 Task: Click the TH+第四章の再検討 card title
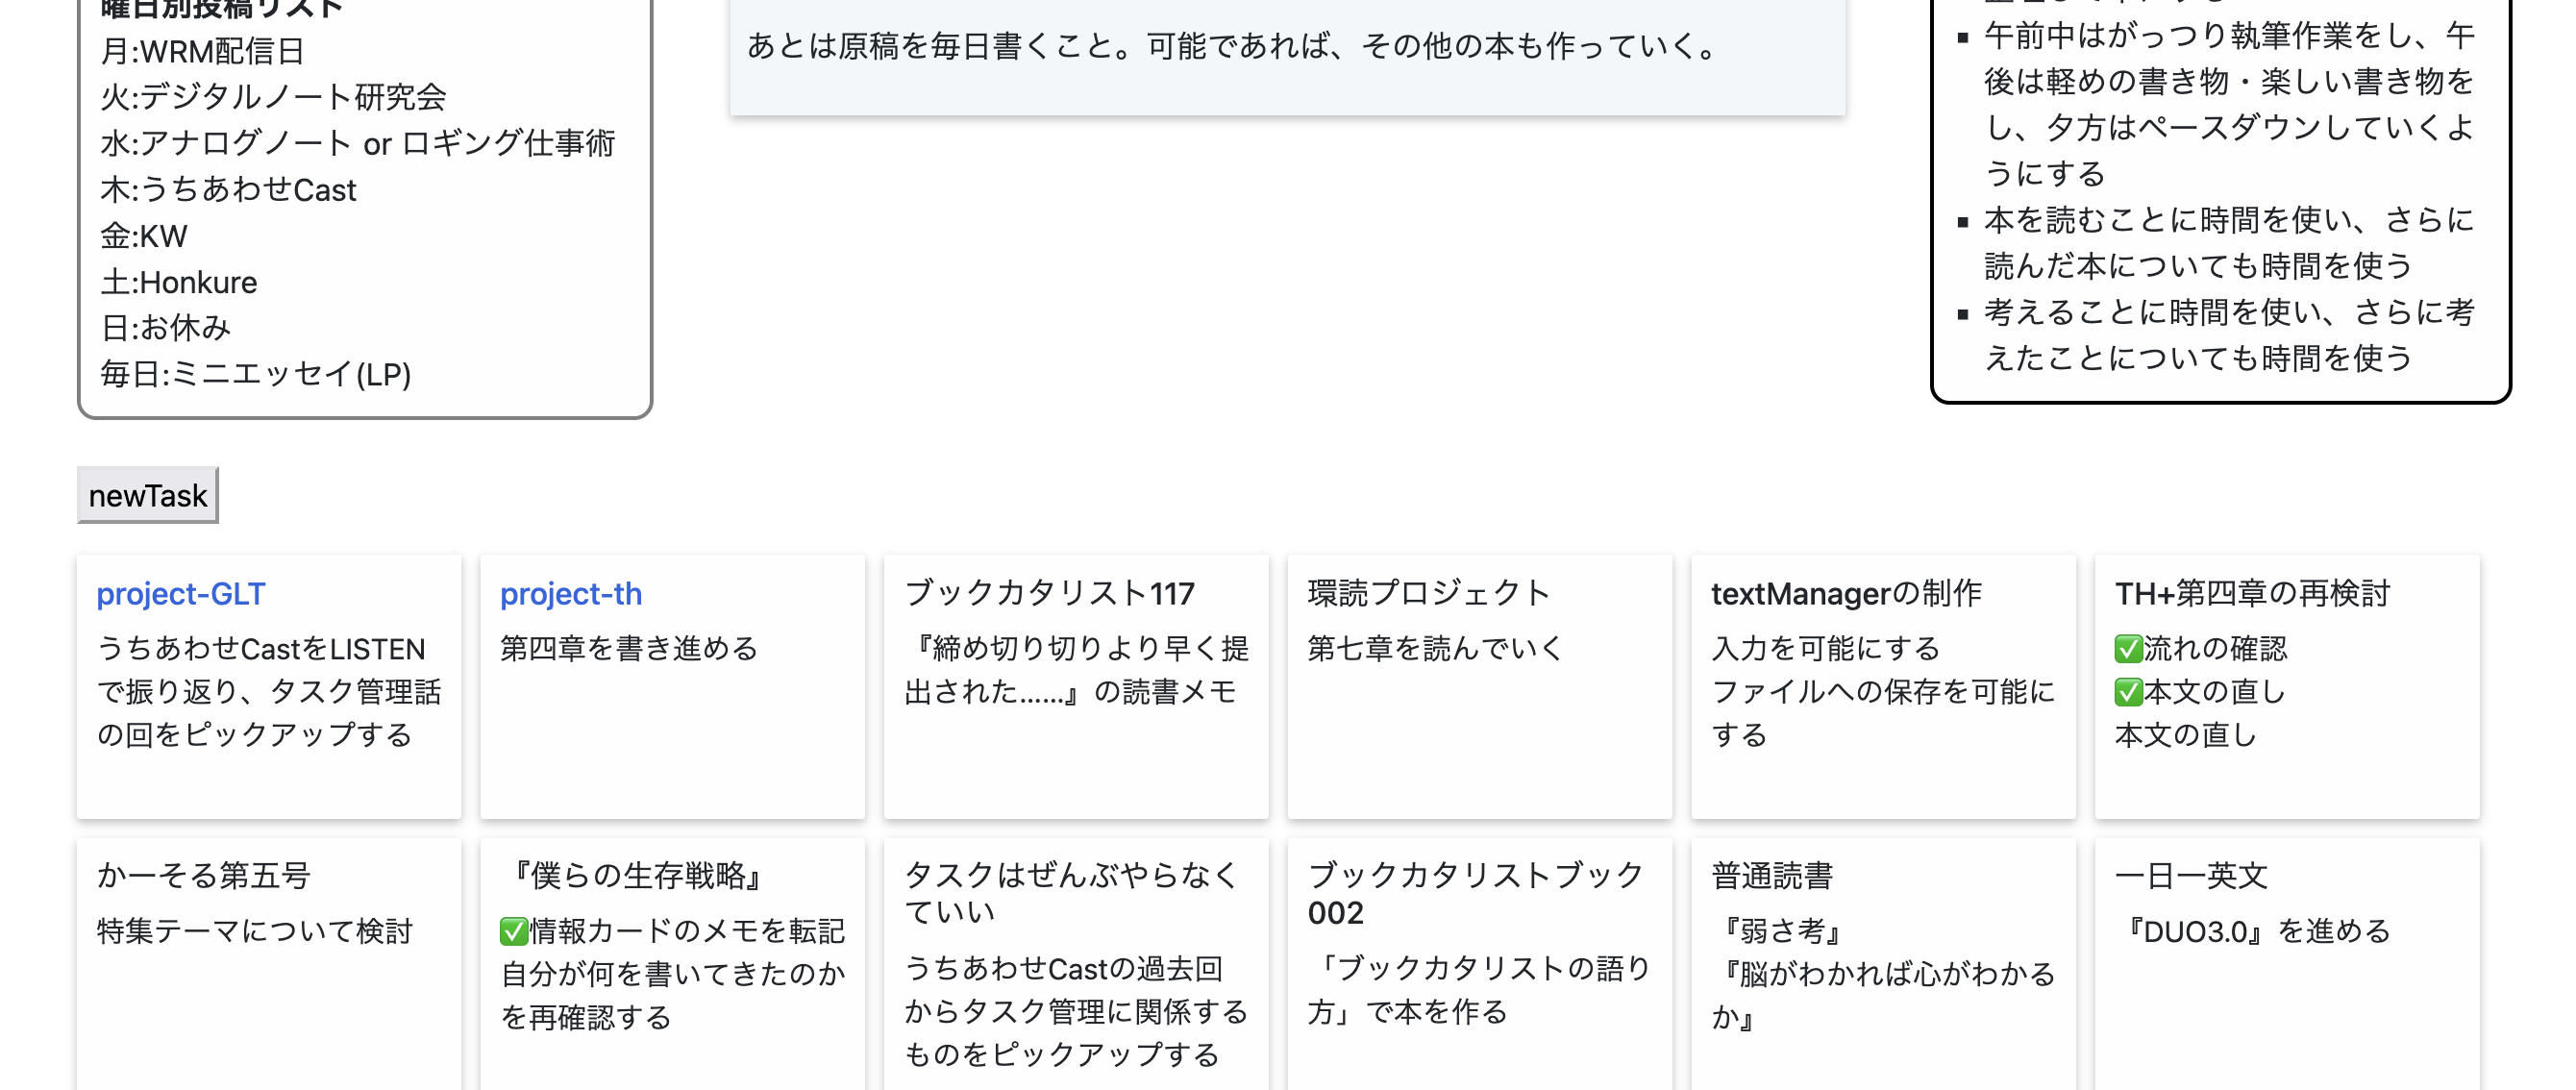[x=2252, y=594]
